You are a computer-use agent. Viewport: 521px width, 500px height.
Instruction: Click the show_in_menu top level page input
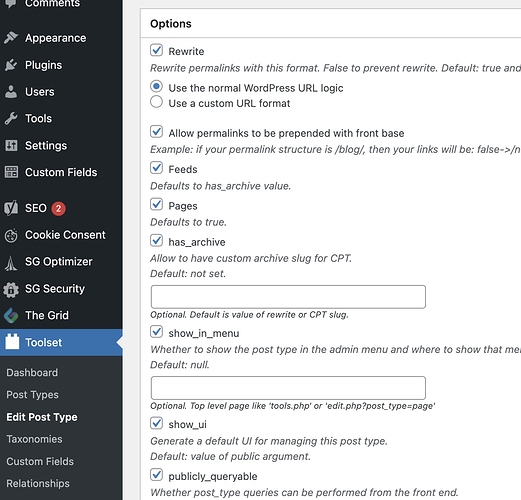(x=288, y=388)
